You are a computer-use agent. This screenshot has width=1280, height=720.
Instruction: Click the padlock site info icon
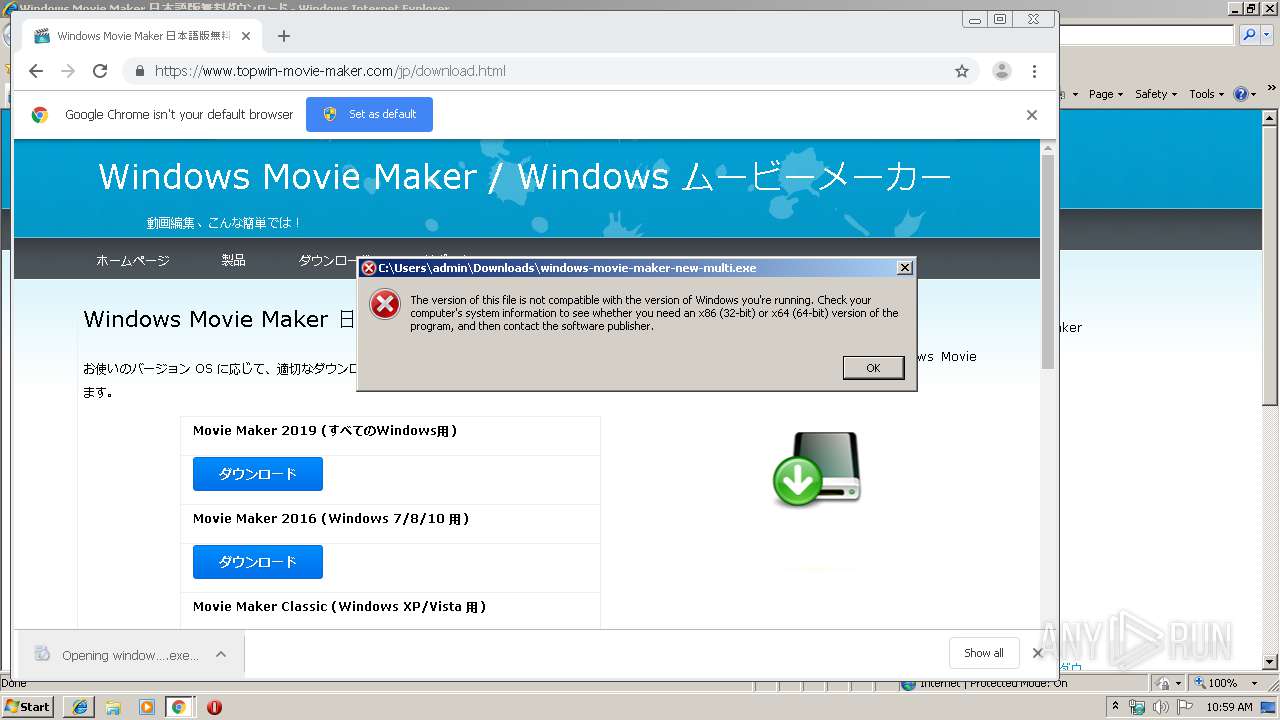(139, 71)
